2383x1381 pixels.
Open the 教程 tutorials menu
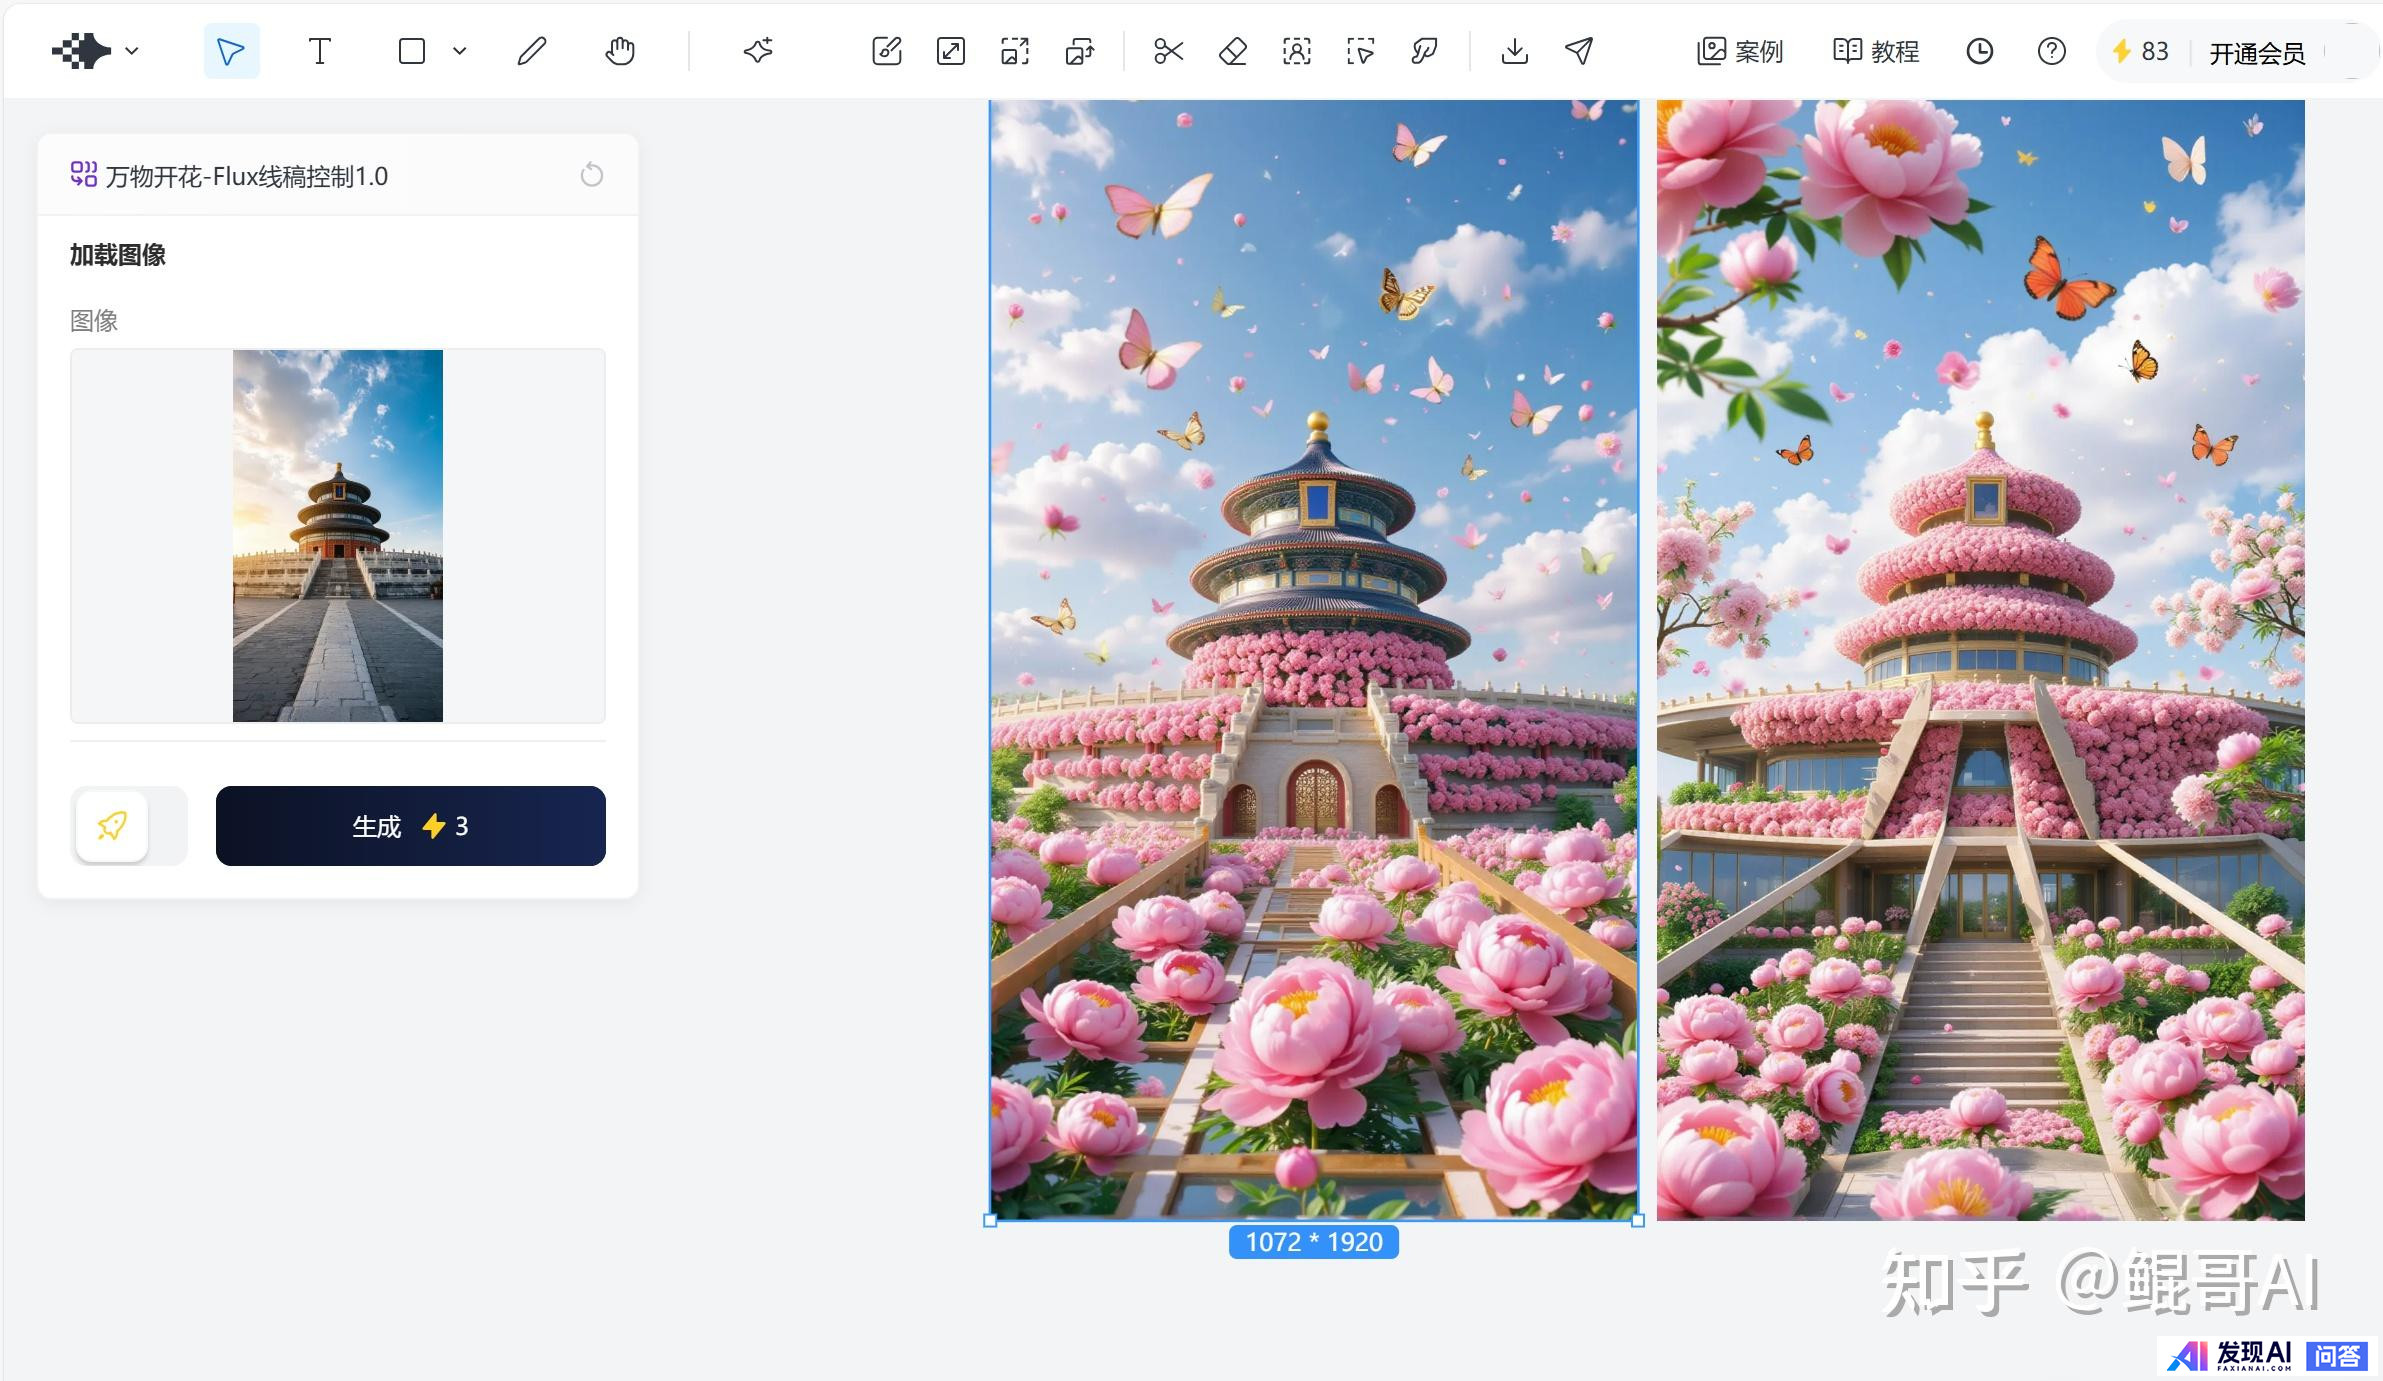coord(1876,51)
